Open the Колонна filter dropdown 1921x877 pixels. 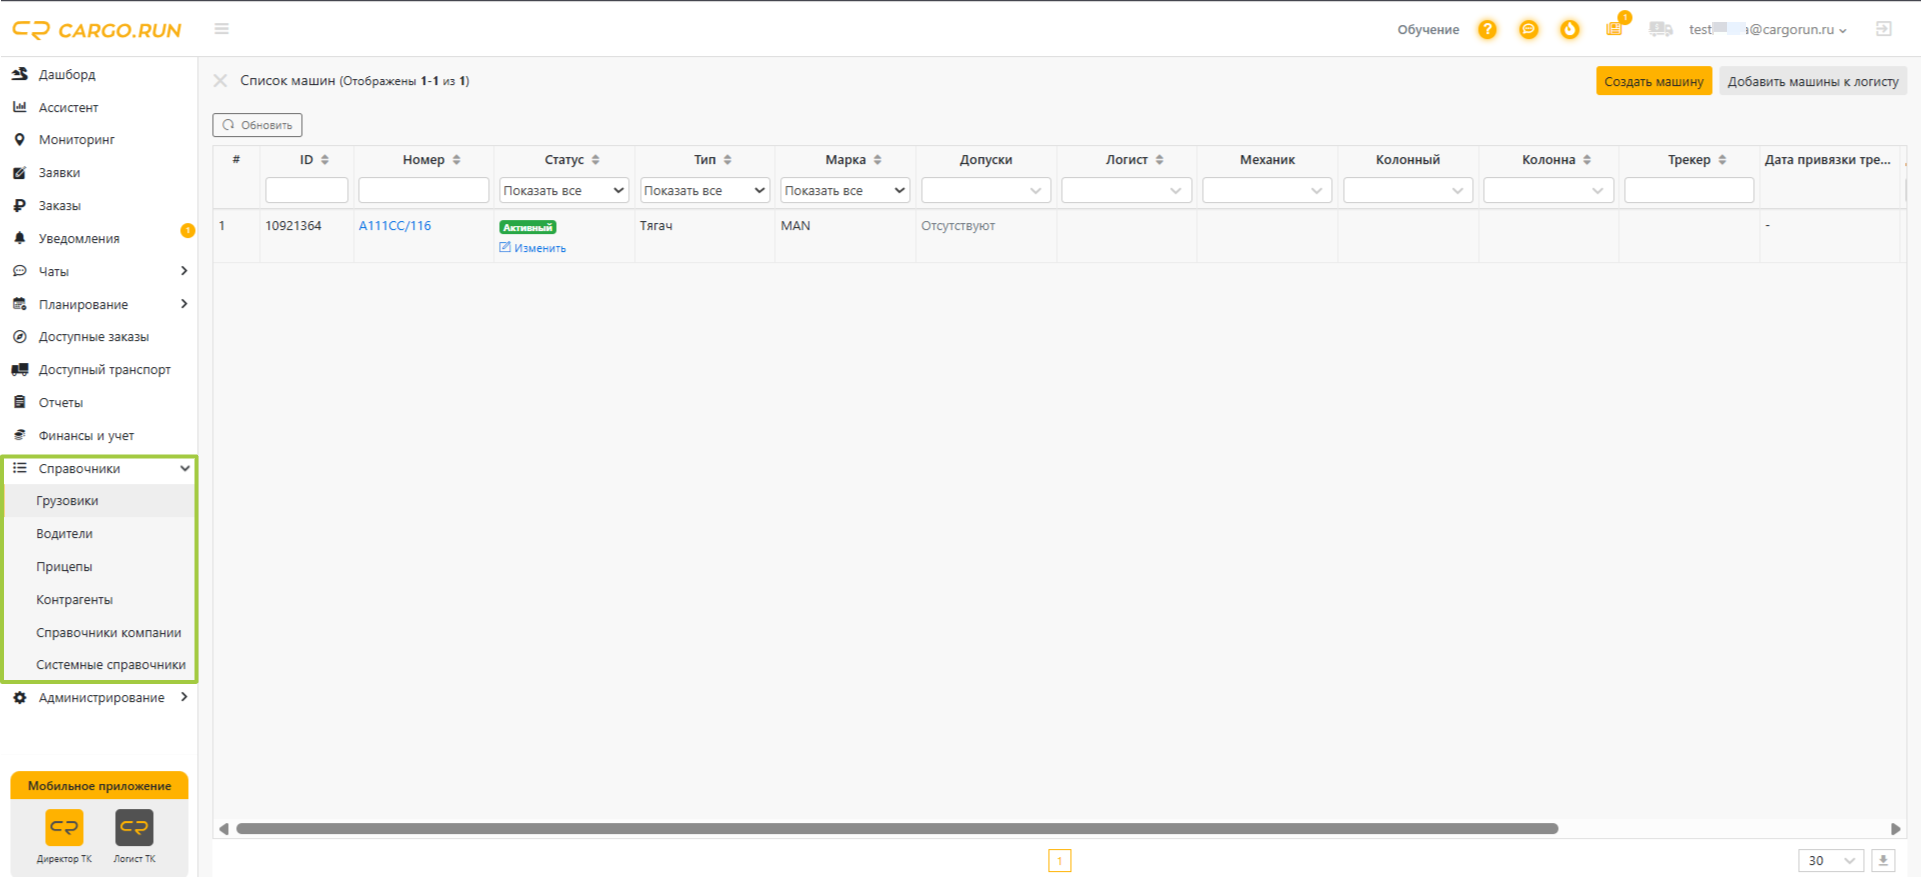1549,190
